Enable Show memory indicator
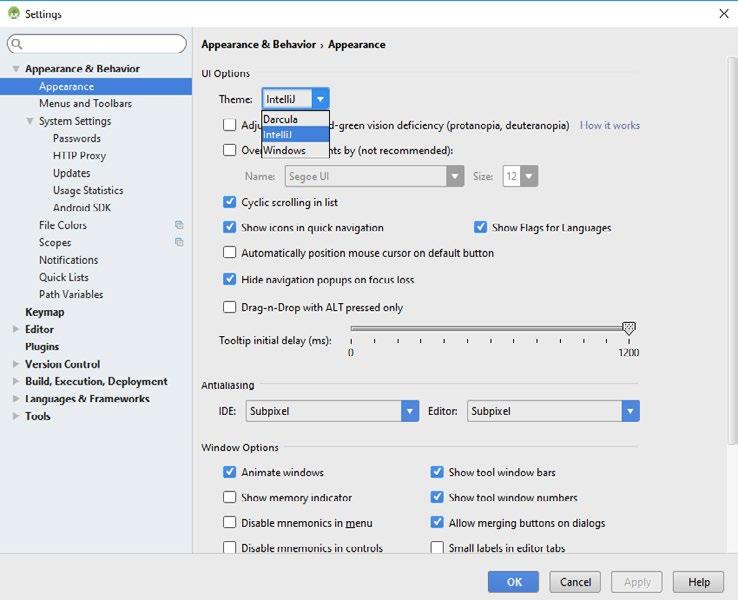The width and height of the screenshot is (738, 600). coord(229,497)
